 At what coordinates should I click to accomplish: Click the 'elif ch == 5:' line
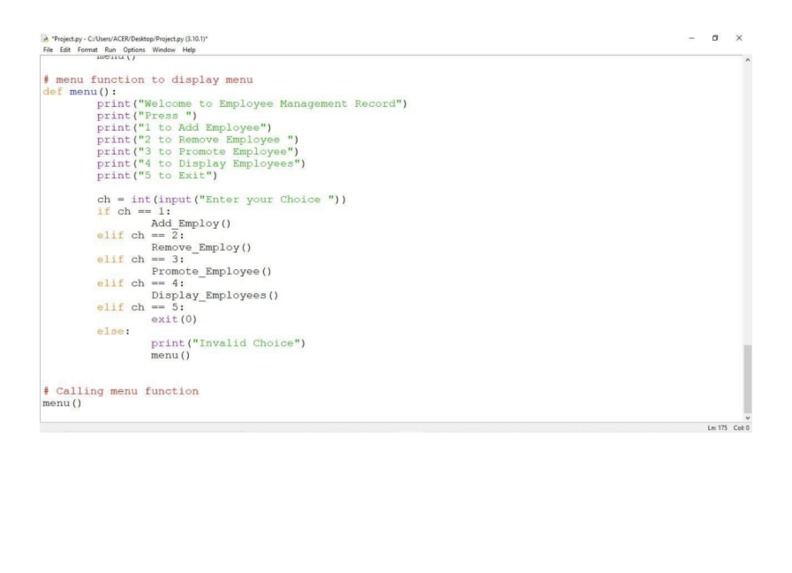click(x=141, y=308)
